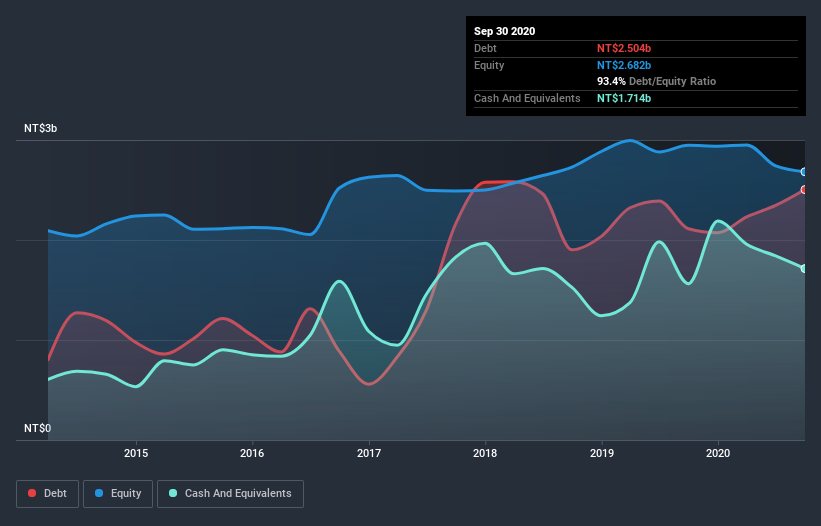Screen dimensions: 821x526
Task: Select the 2019 x-axis label
Action: [602, 453]
